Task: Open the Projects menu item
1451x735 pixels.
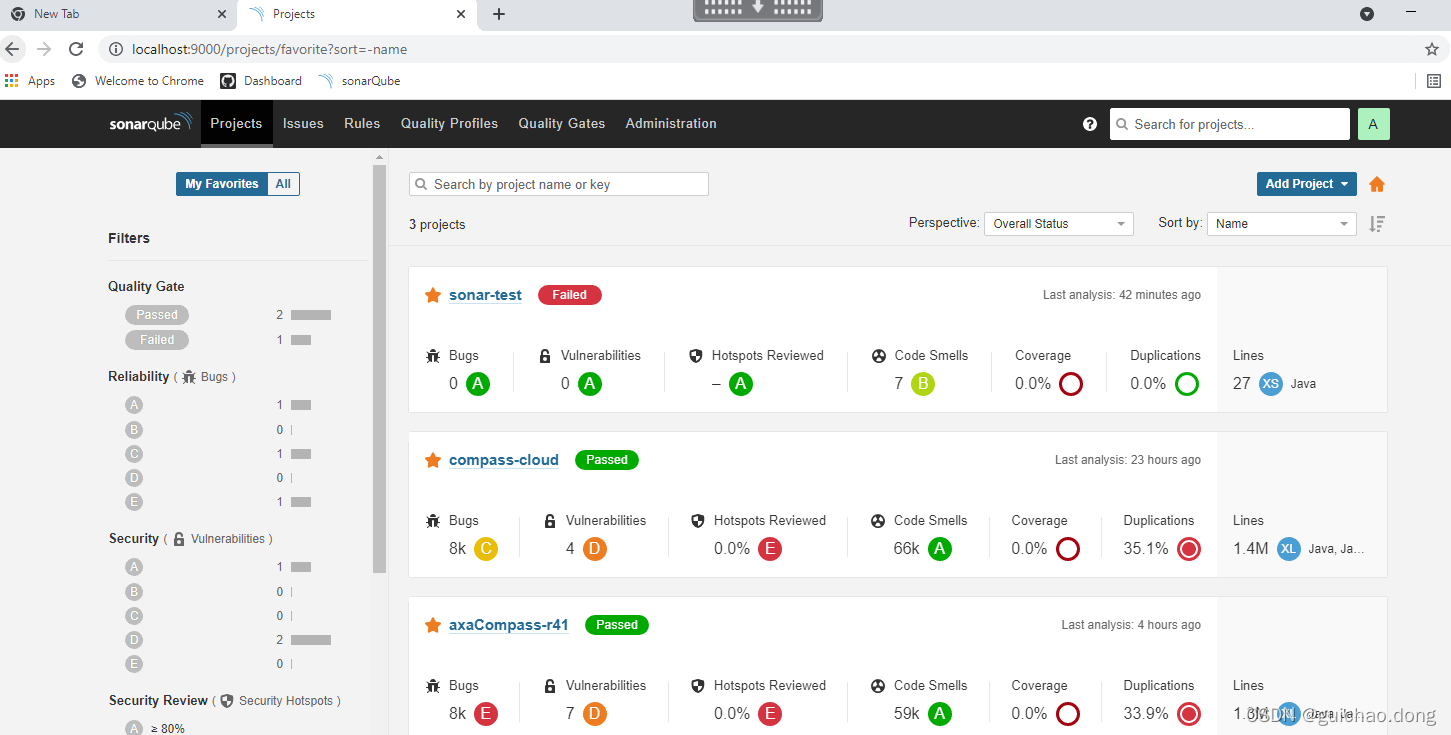Action: tap(236, 124)
